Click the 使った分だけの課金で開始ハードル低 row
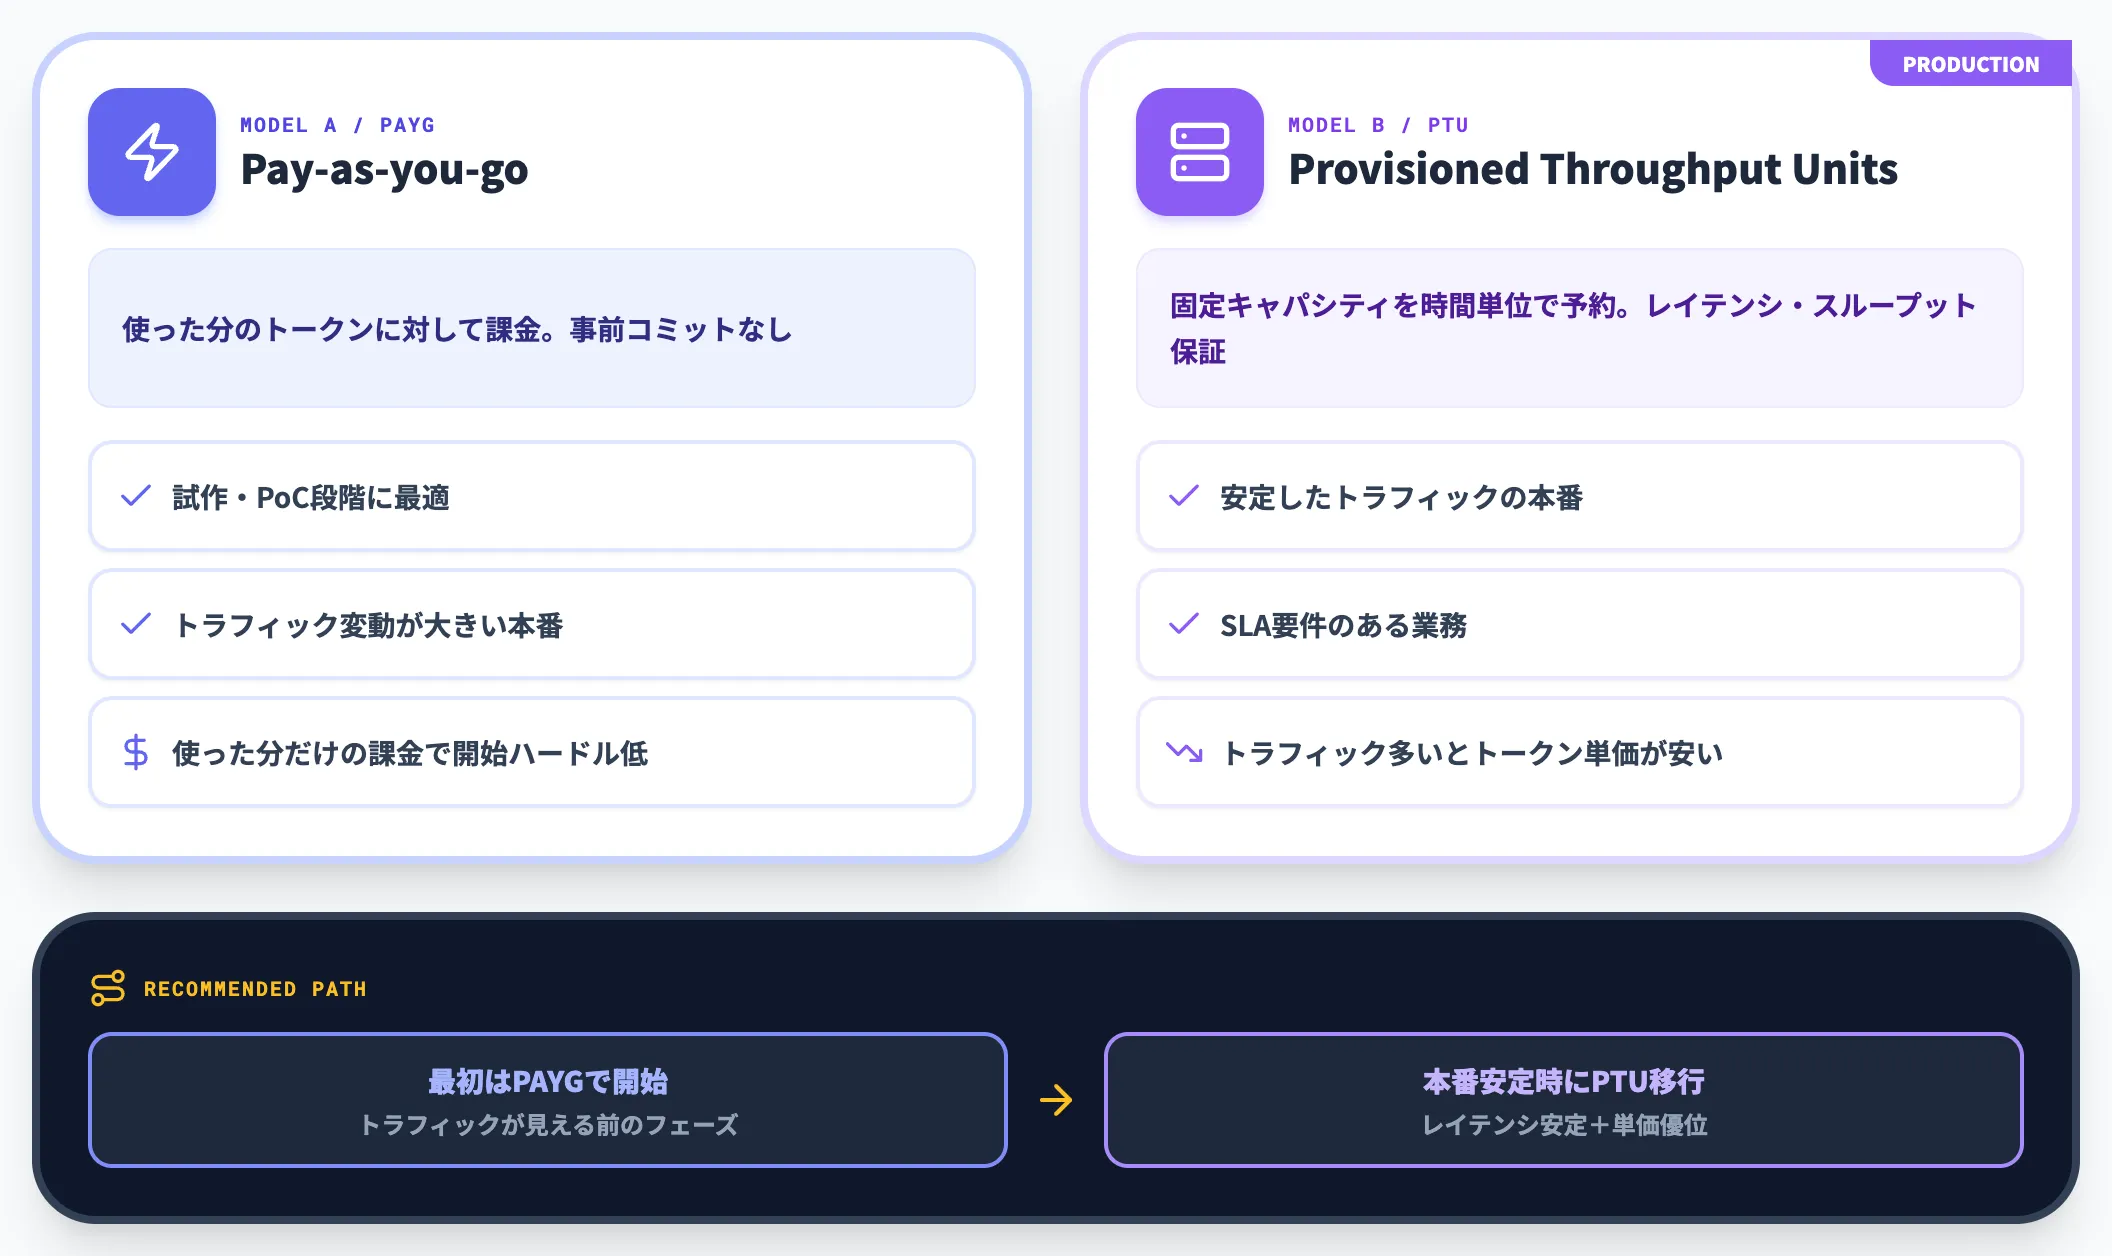 tap(532, 752)
